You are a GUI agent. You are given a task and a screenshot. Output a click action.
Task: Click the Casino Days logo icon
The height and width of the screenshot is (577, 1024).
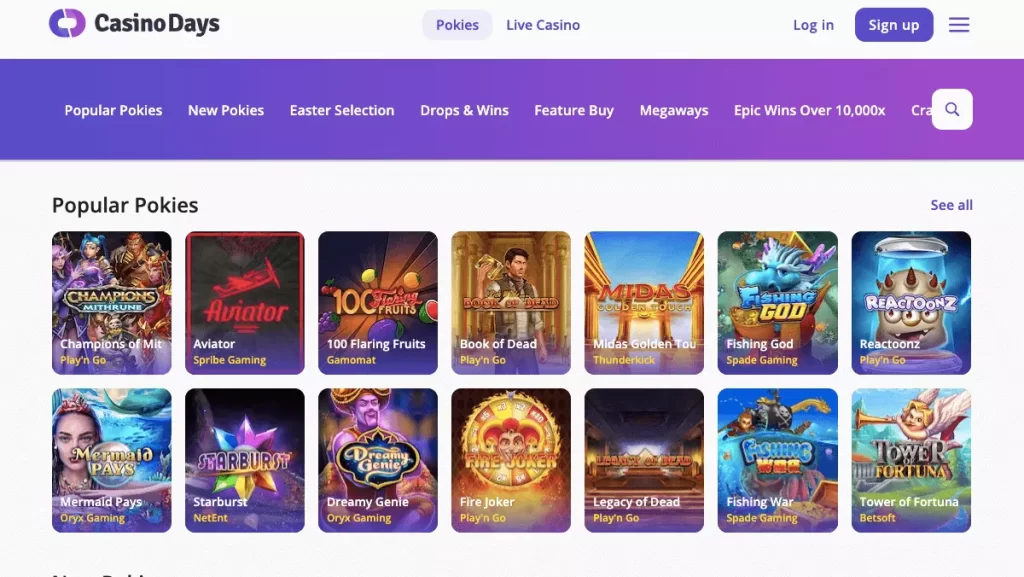click(67, 23)
